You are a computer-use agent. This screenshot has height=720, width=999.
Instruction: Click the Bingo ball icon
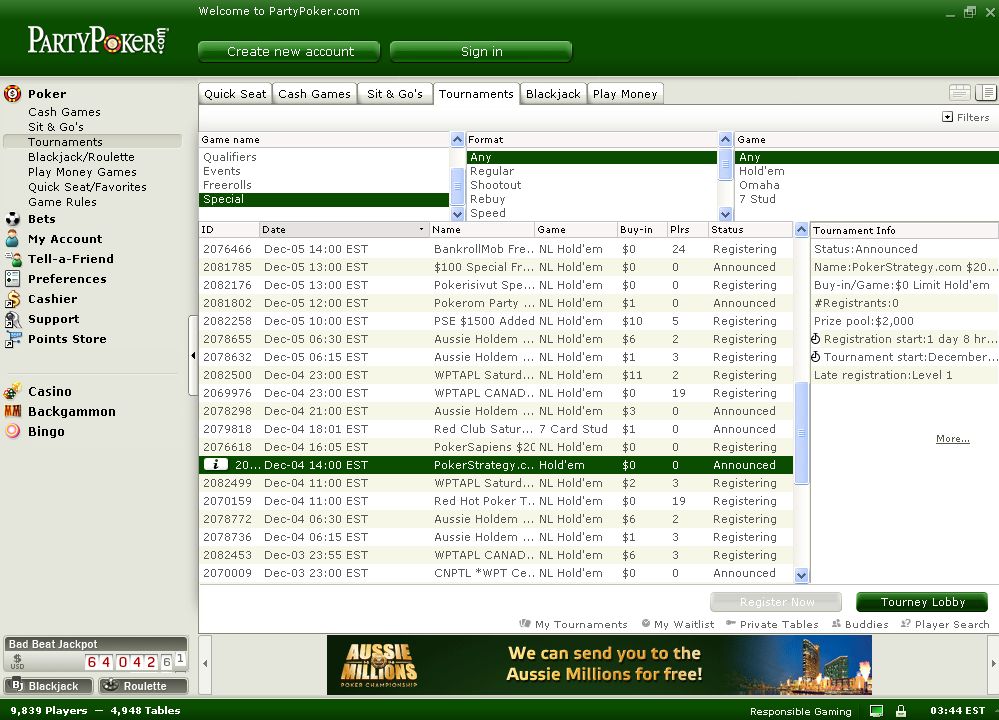(x=12, y=431)
